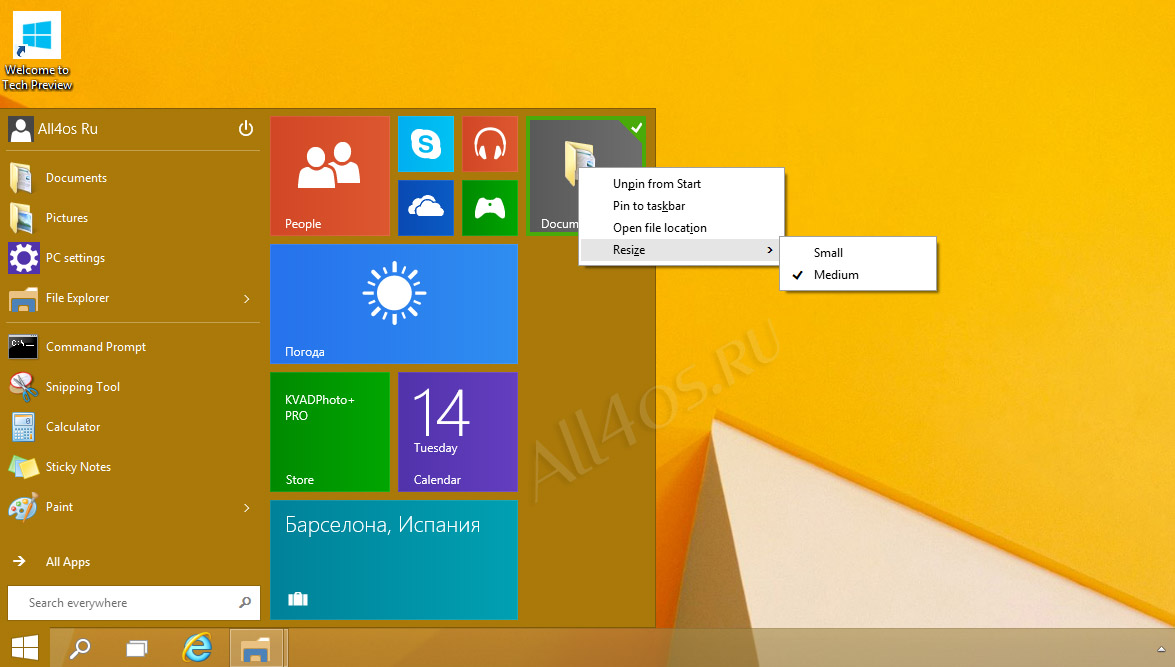Image resolution: width=1175 pixels, height=667 pixels.
Task: Show hidden icons tray arrow
Action: [1162, 650]
